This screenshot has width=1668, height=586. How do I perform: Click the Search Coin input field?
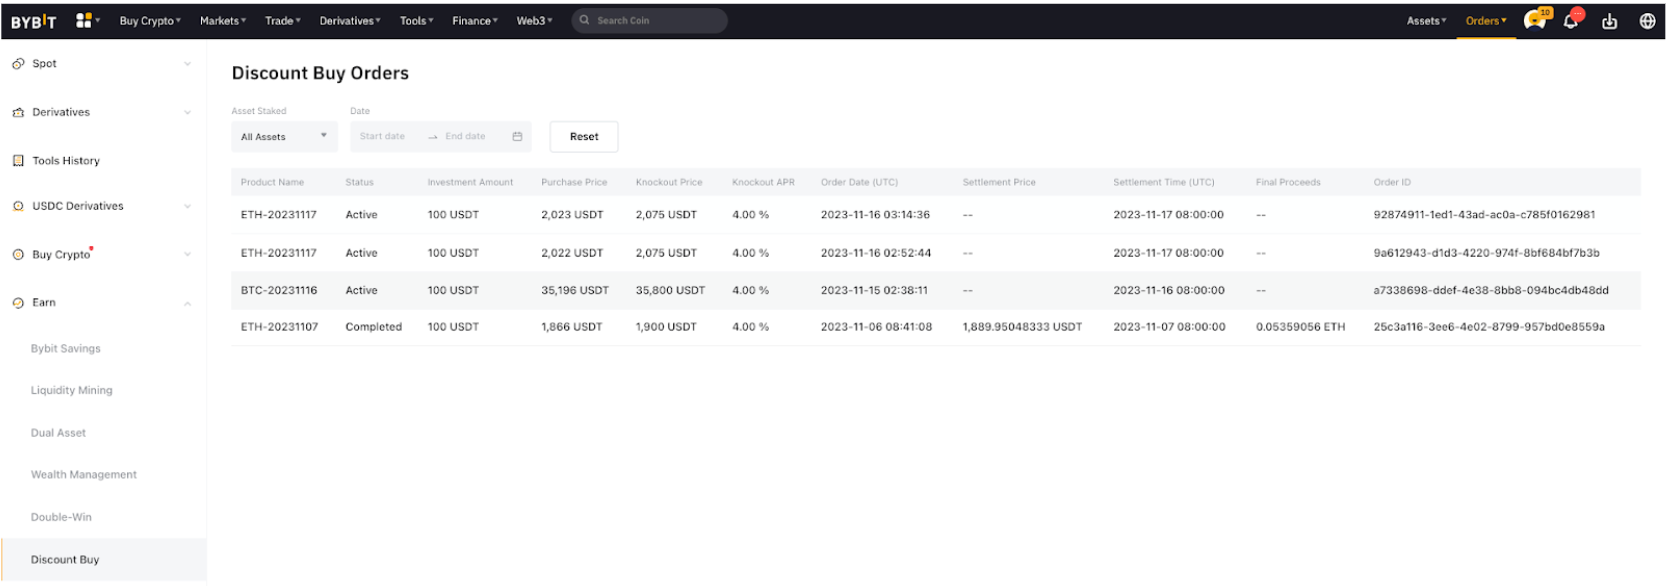click(x=655, y=21)
